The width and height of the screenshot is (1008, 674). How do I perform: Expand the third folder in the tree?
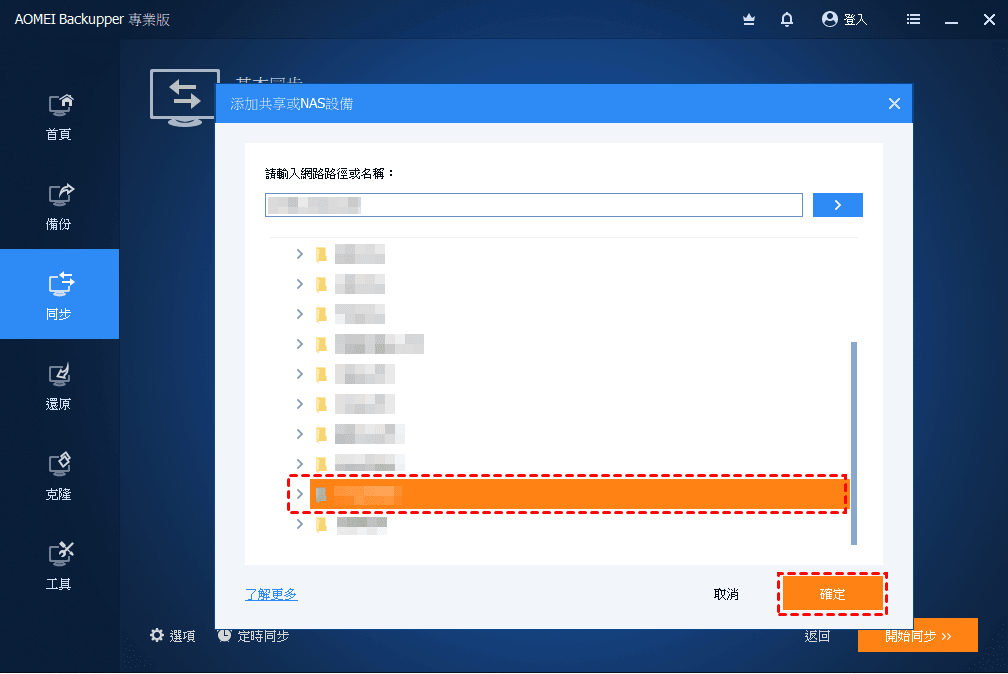pyautogui.click(x=300, y=314)
